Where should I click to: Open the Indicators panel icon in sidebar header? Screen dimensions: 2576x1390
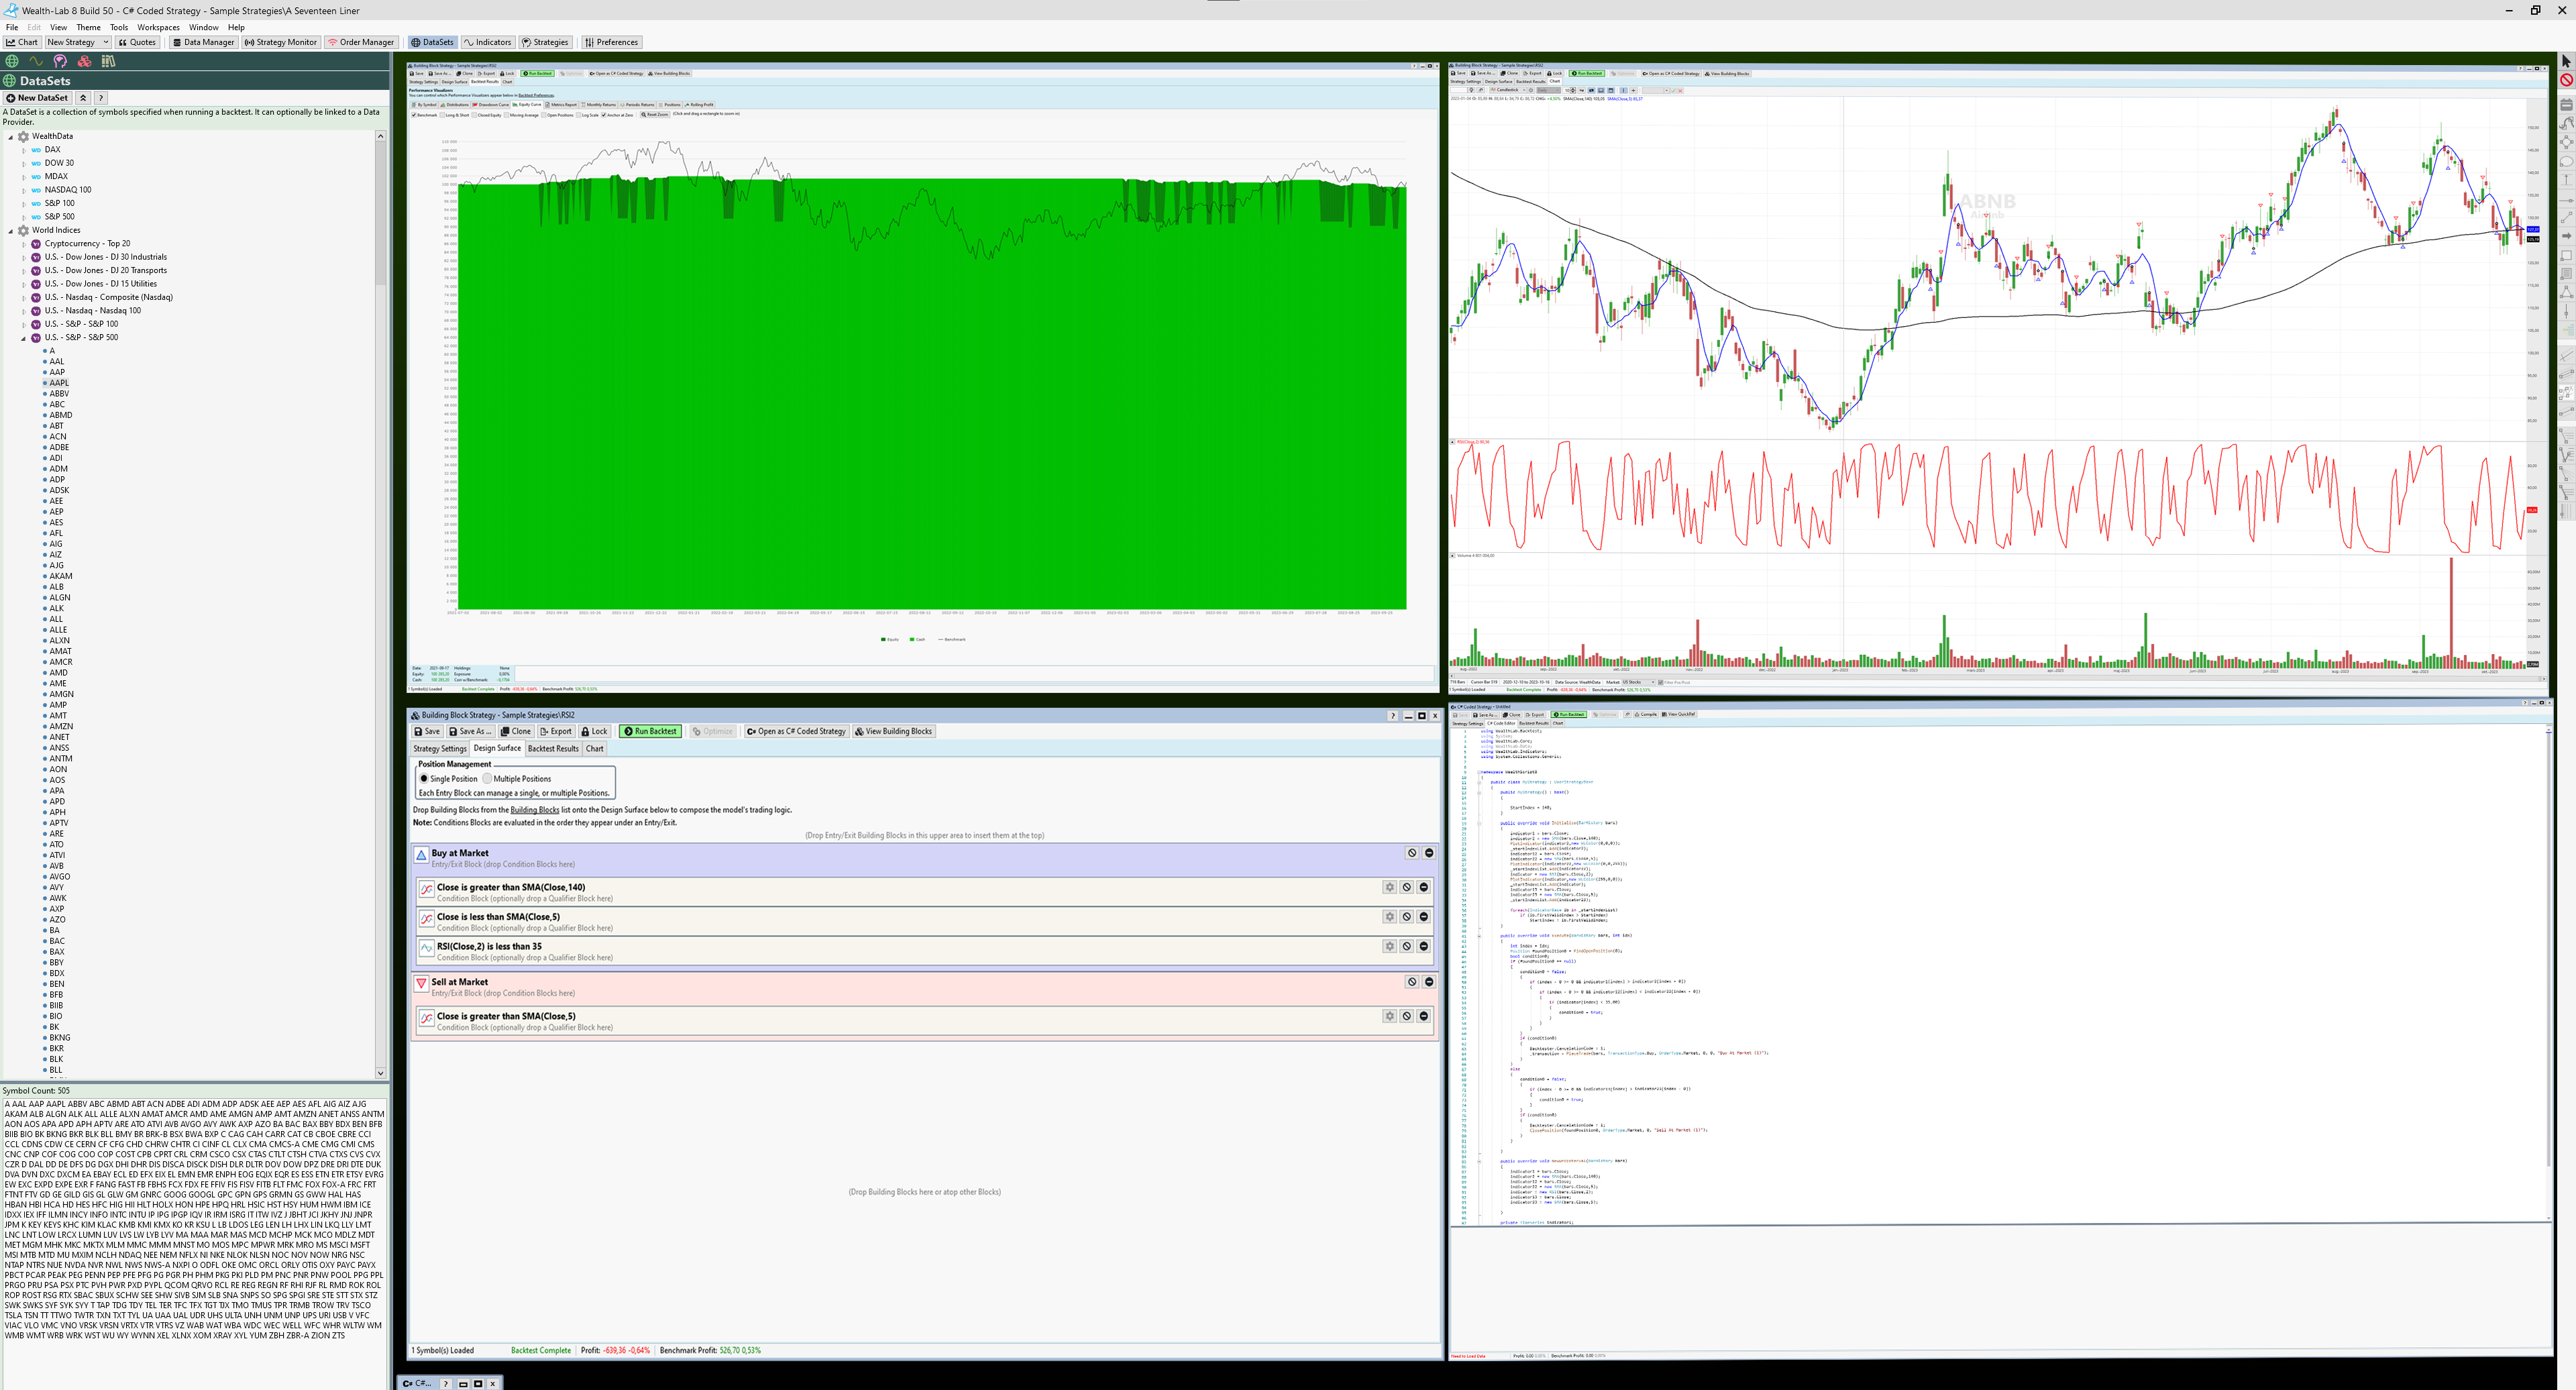pos(36,61)
